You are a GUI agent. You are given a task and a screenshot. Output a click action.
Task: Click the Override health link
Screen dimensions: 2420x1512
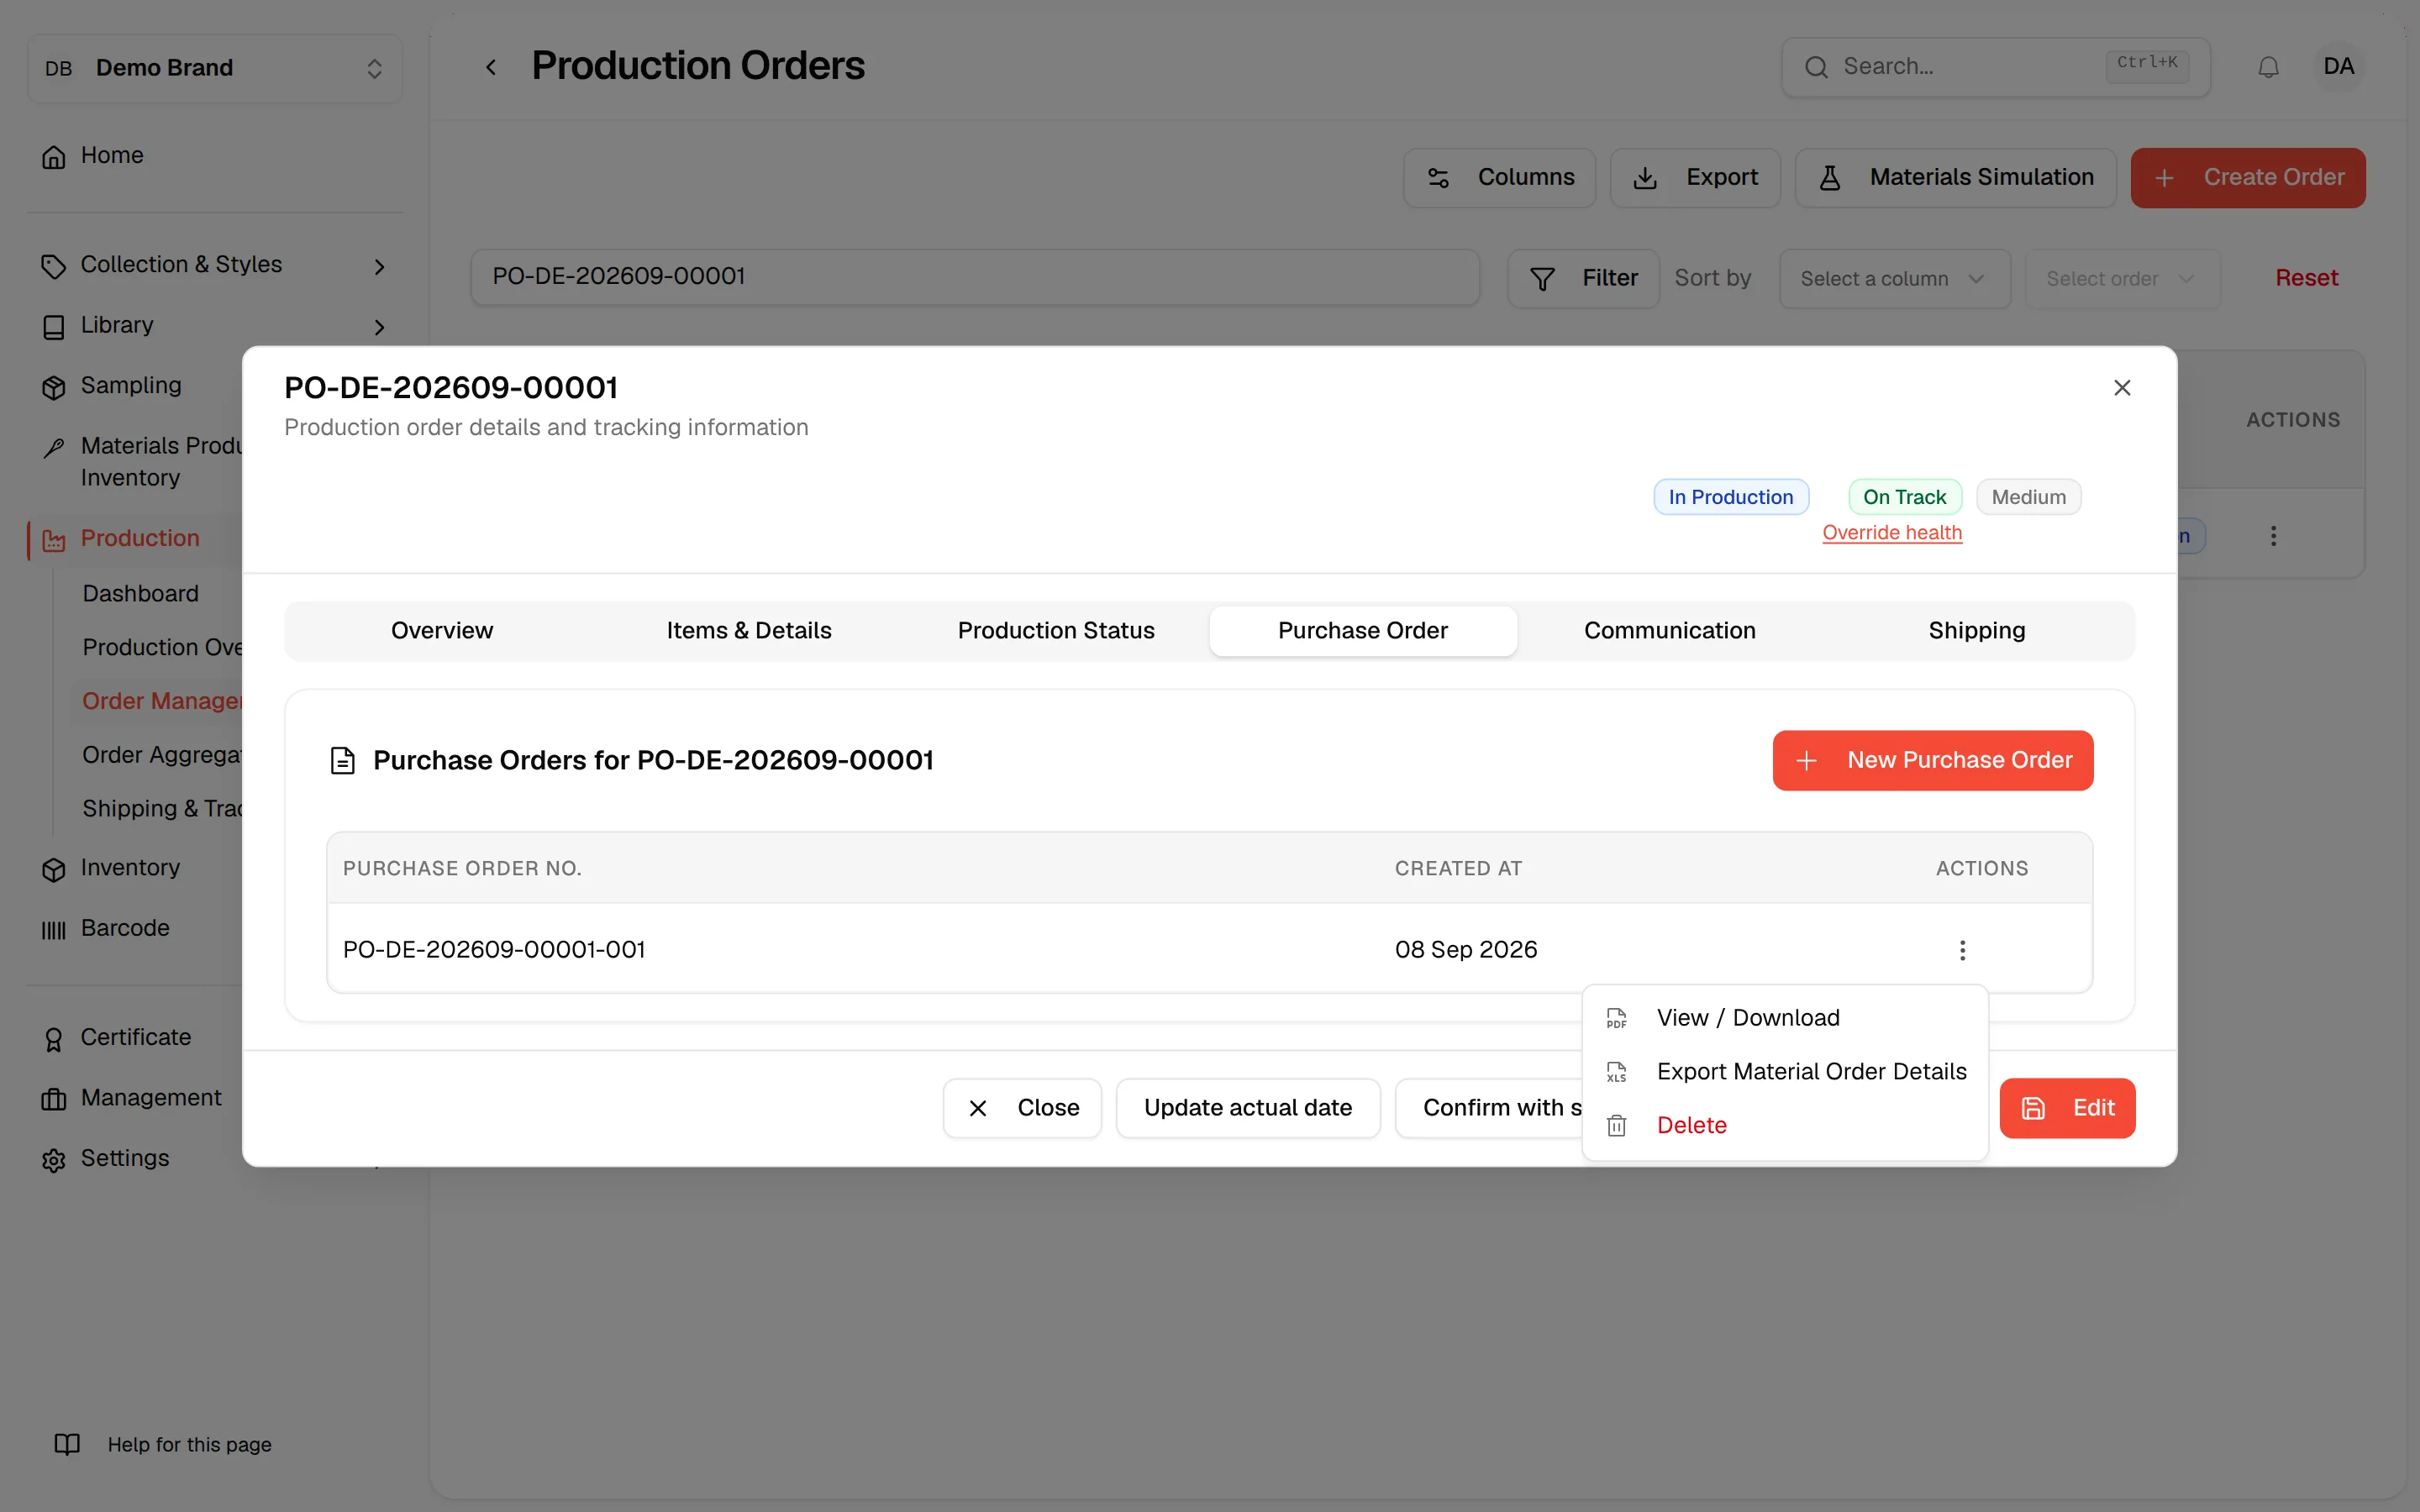point(1892,533)
